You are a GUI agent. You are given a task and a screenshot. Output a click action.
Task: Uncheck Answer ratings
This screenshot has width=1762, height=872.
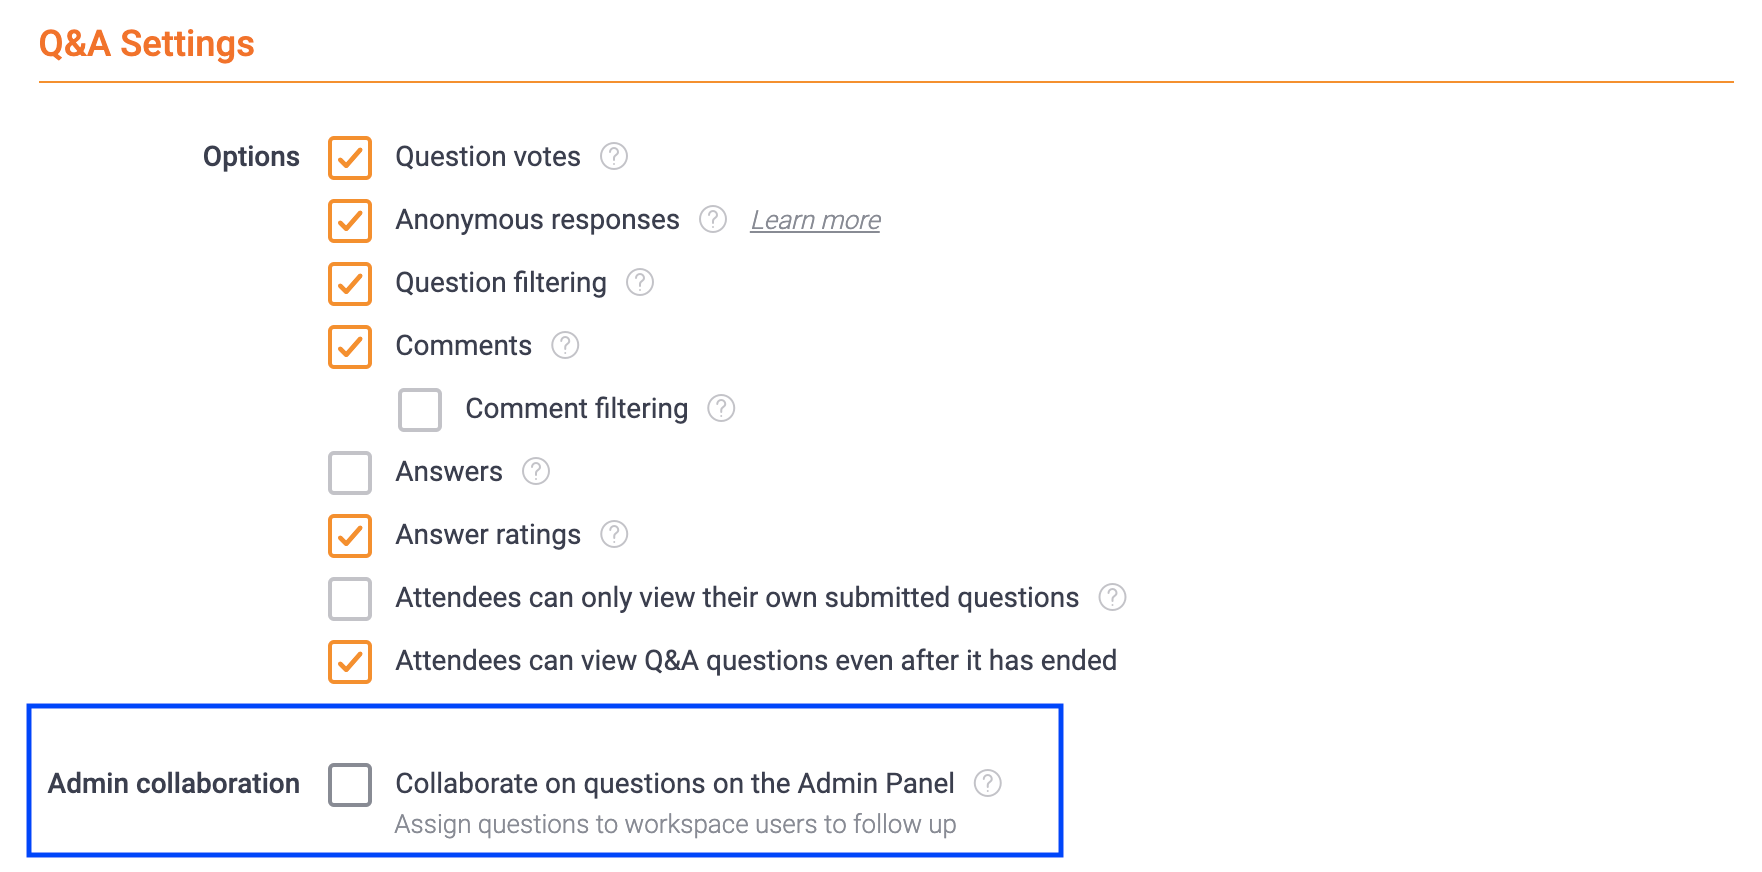(349, 535)
